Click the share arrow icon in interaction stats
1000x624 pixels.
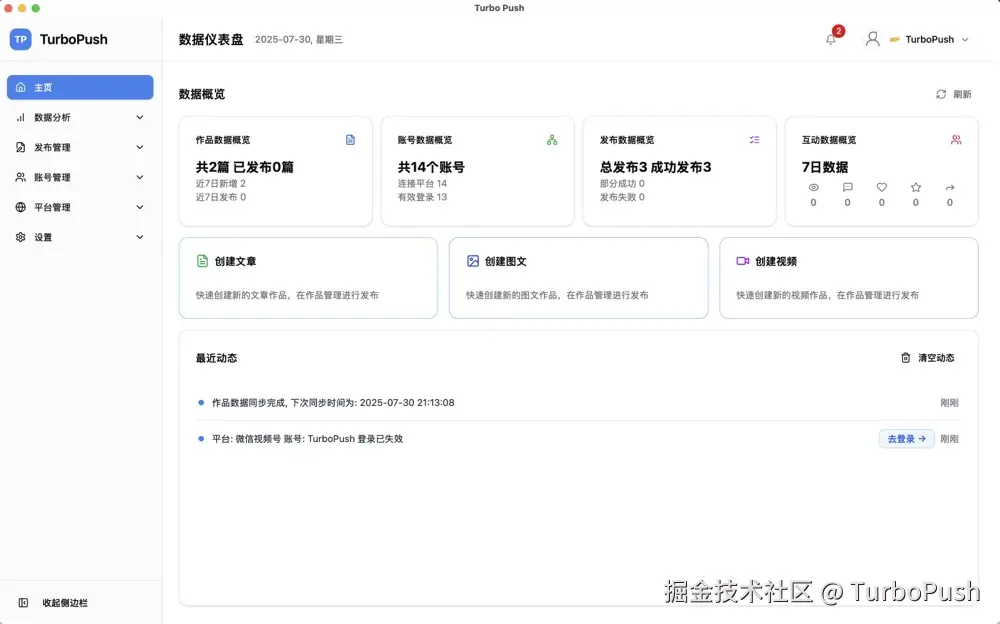click(x=949, y=187)
